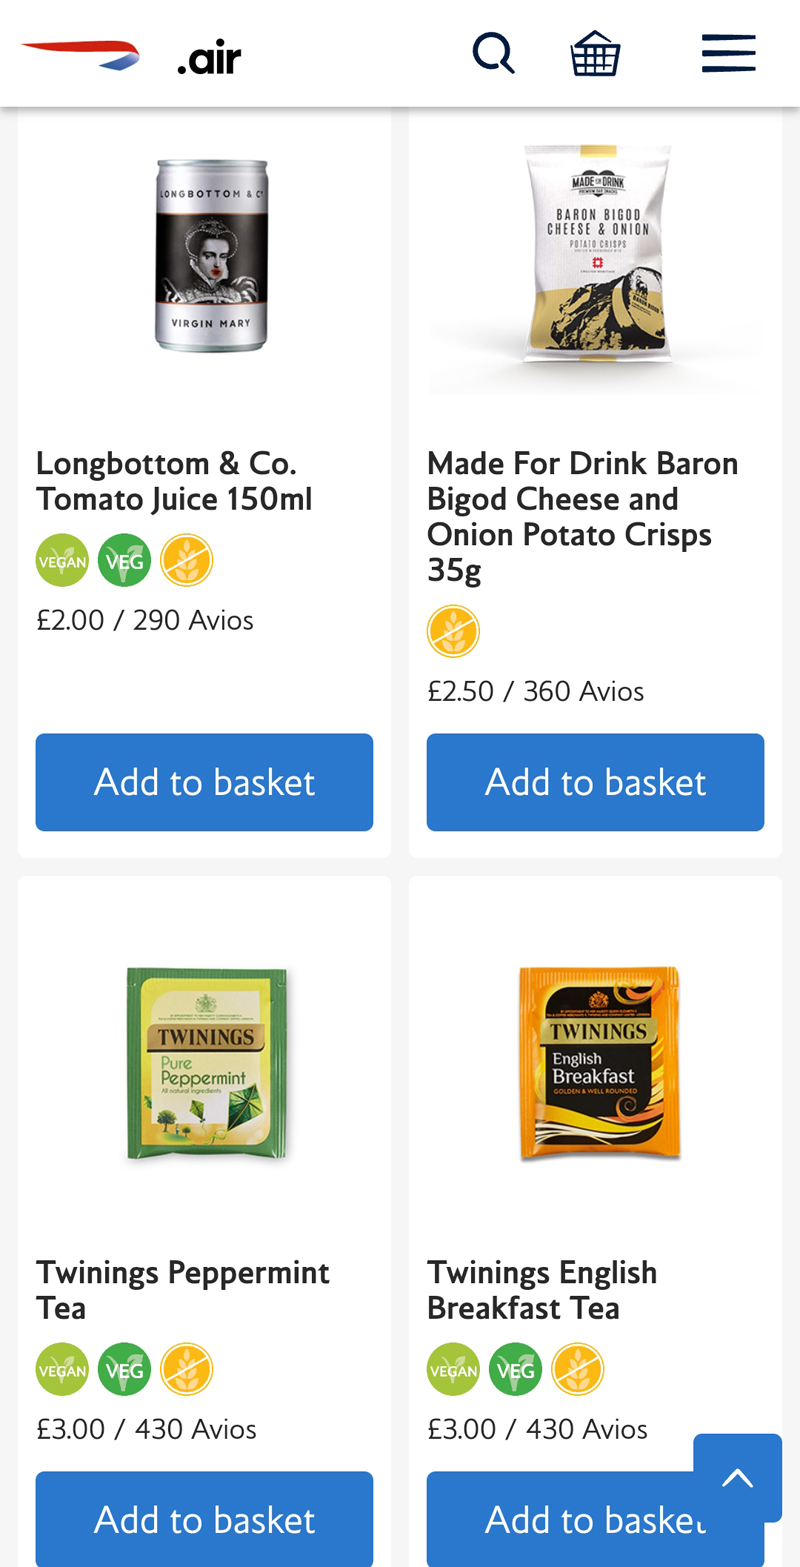The image size is (800, 1567).
Task: Click Vegan icon under Tomato Juice
Action: coord(62,560)
